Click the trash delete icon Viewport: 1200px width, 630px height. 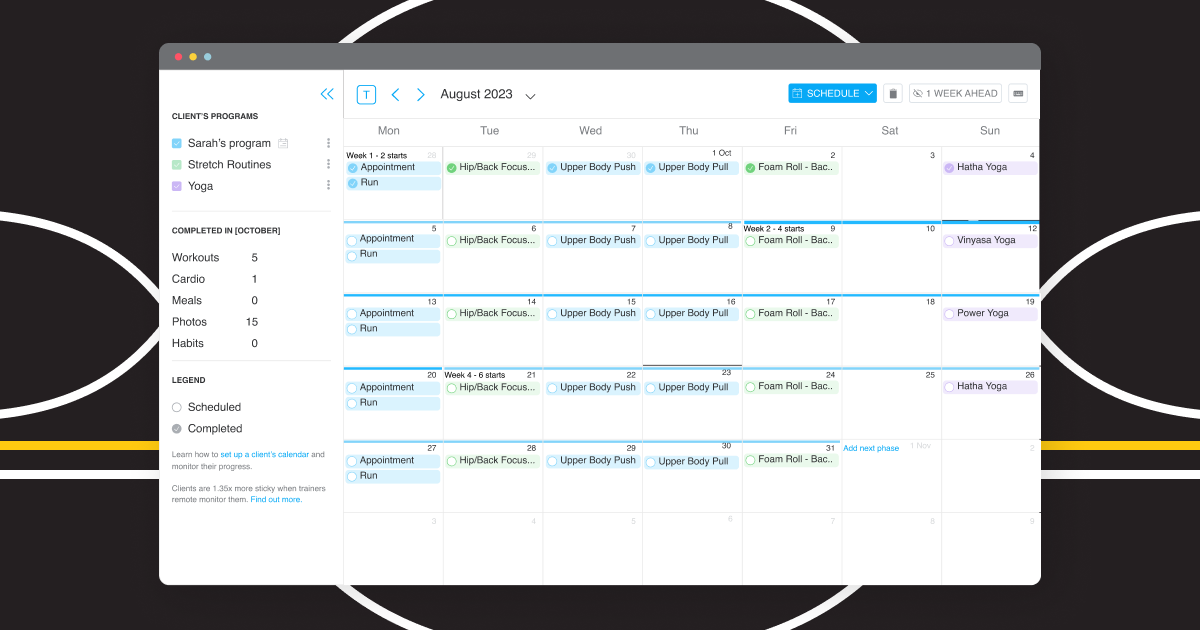893,93
